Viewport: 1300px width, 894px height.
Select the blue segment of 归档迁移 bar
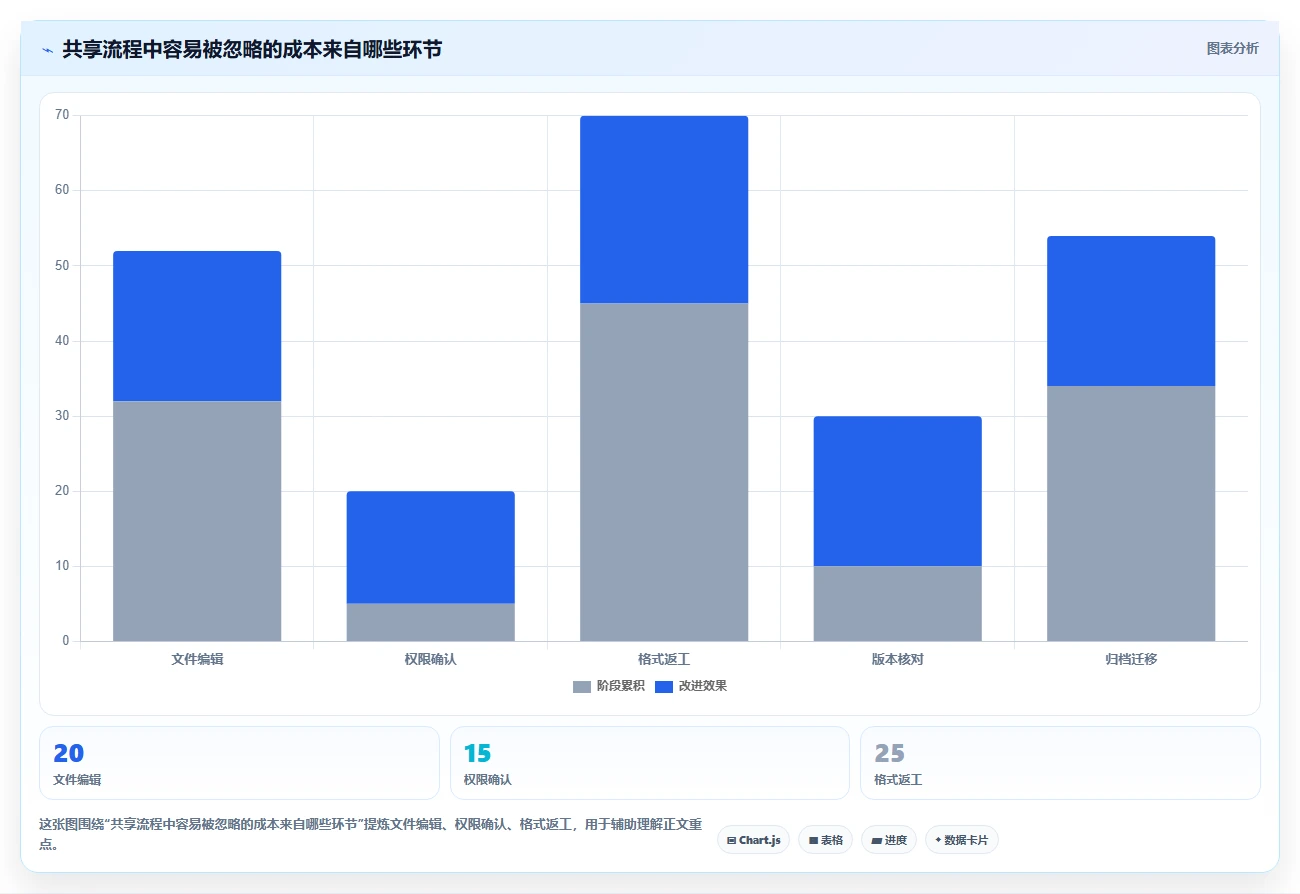[x=1131, y=311]
